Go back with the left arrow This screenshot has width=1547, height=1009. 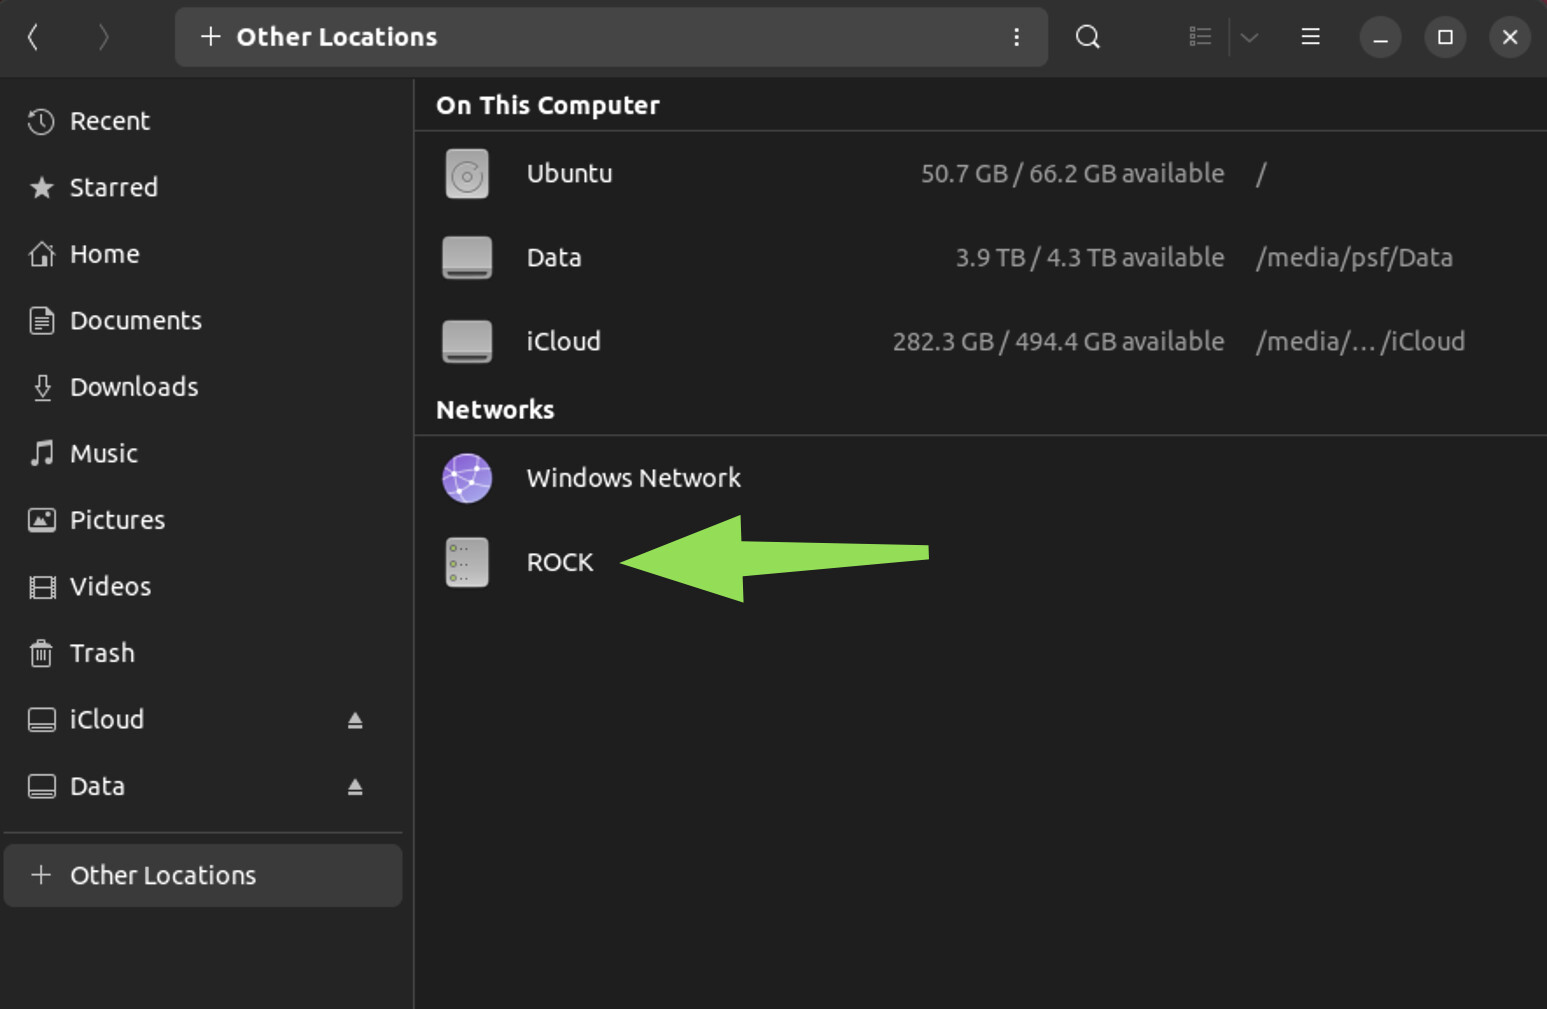(x=33, y=37)
